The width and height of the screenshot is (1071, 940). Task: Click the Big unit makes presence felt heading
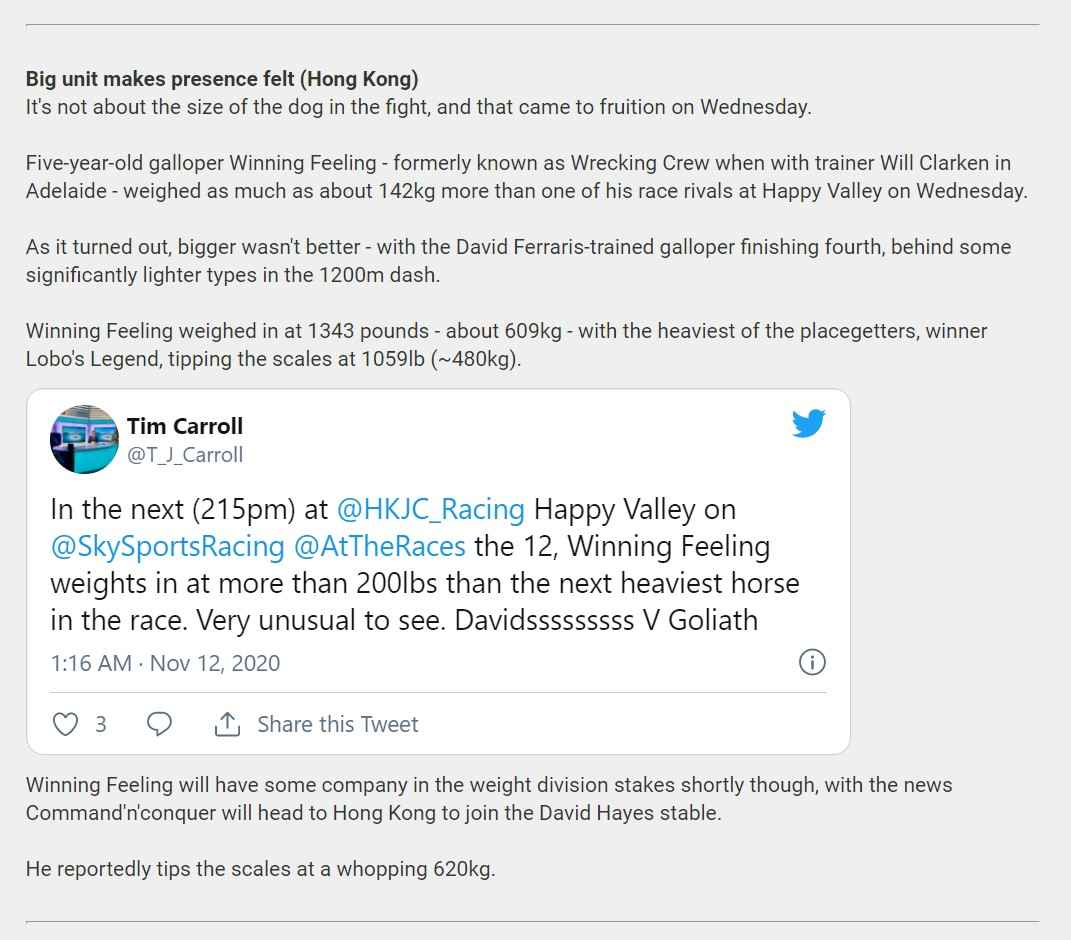(x=222, y=79)
